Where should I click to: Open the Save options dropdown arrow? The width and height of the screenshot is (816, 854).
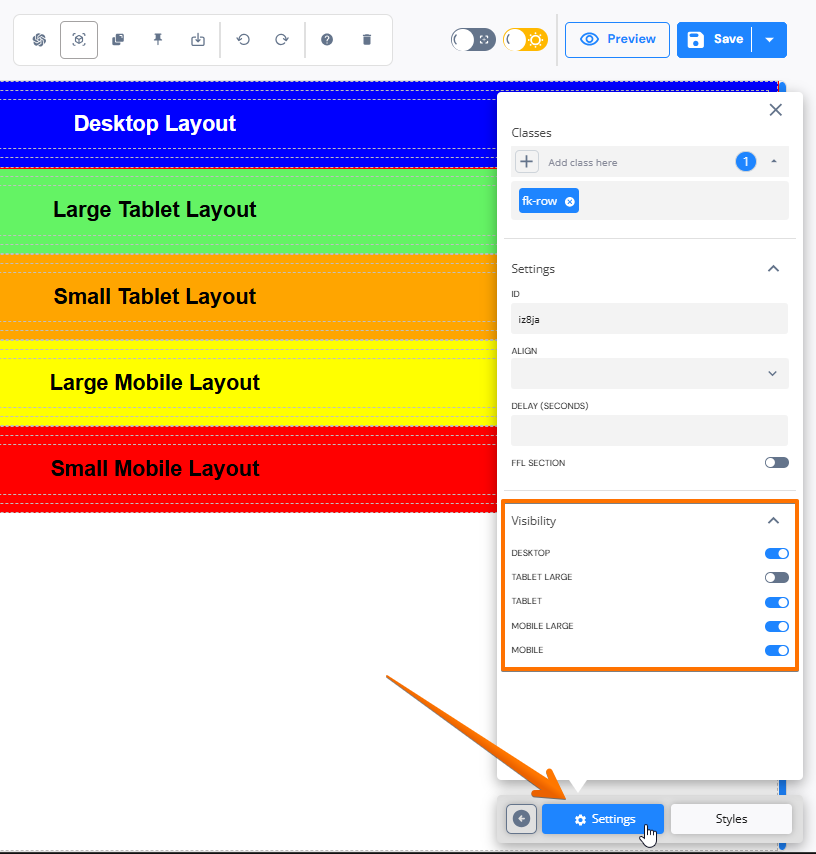769,40
